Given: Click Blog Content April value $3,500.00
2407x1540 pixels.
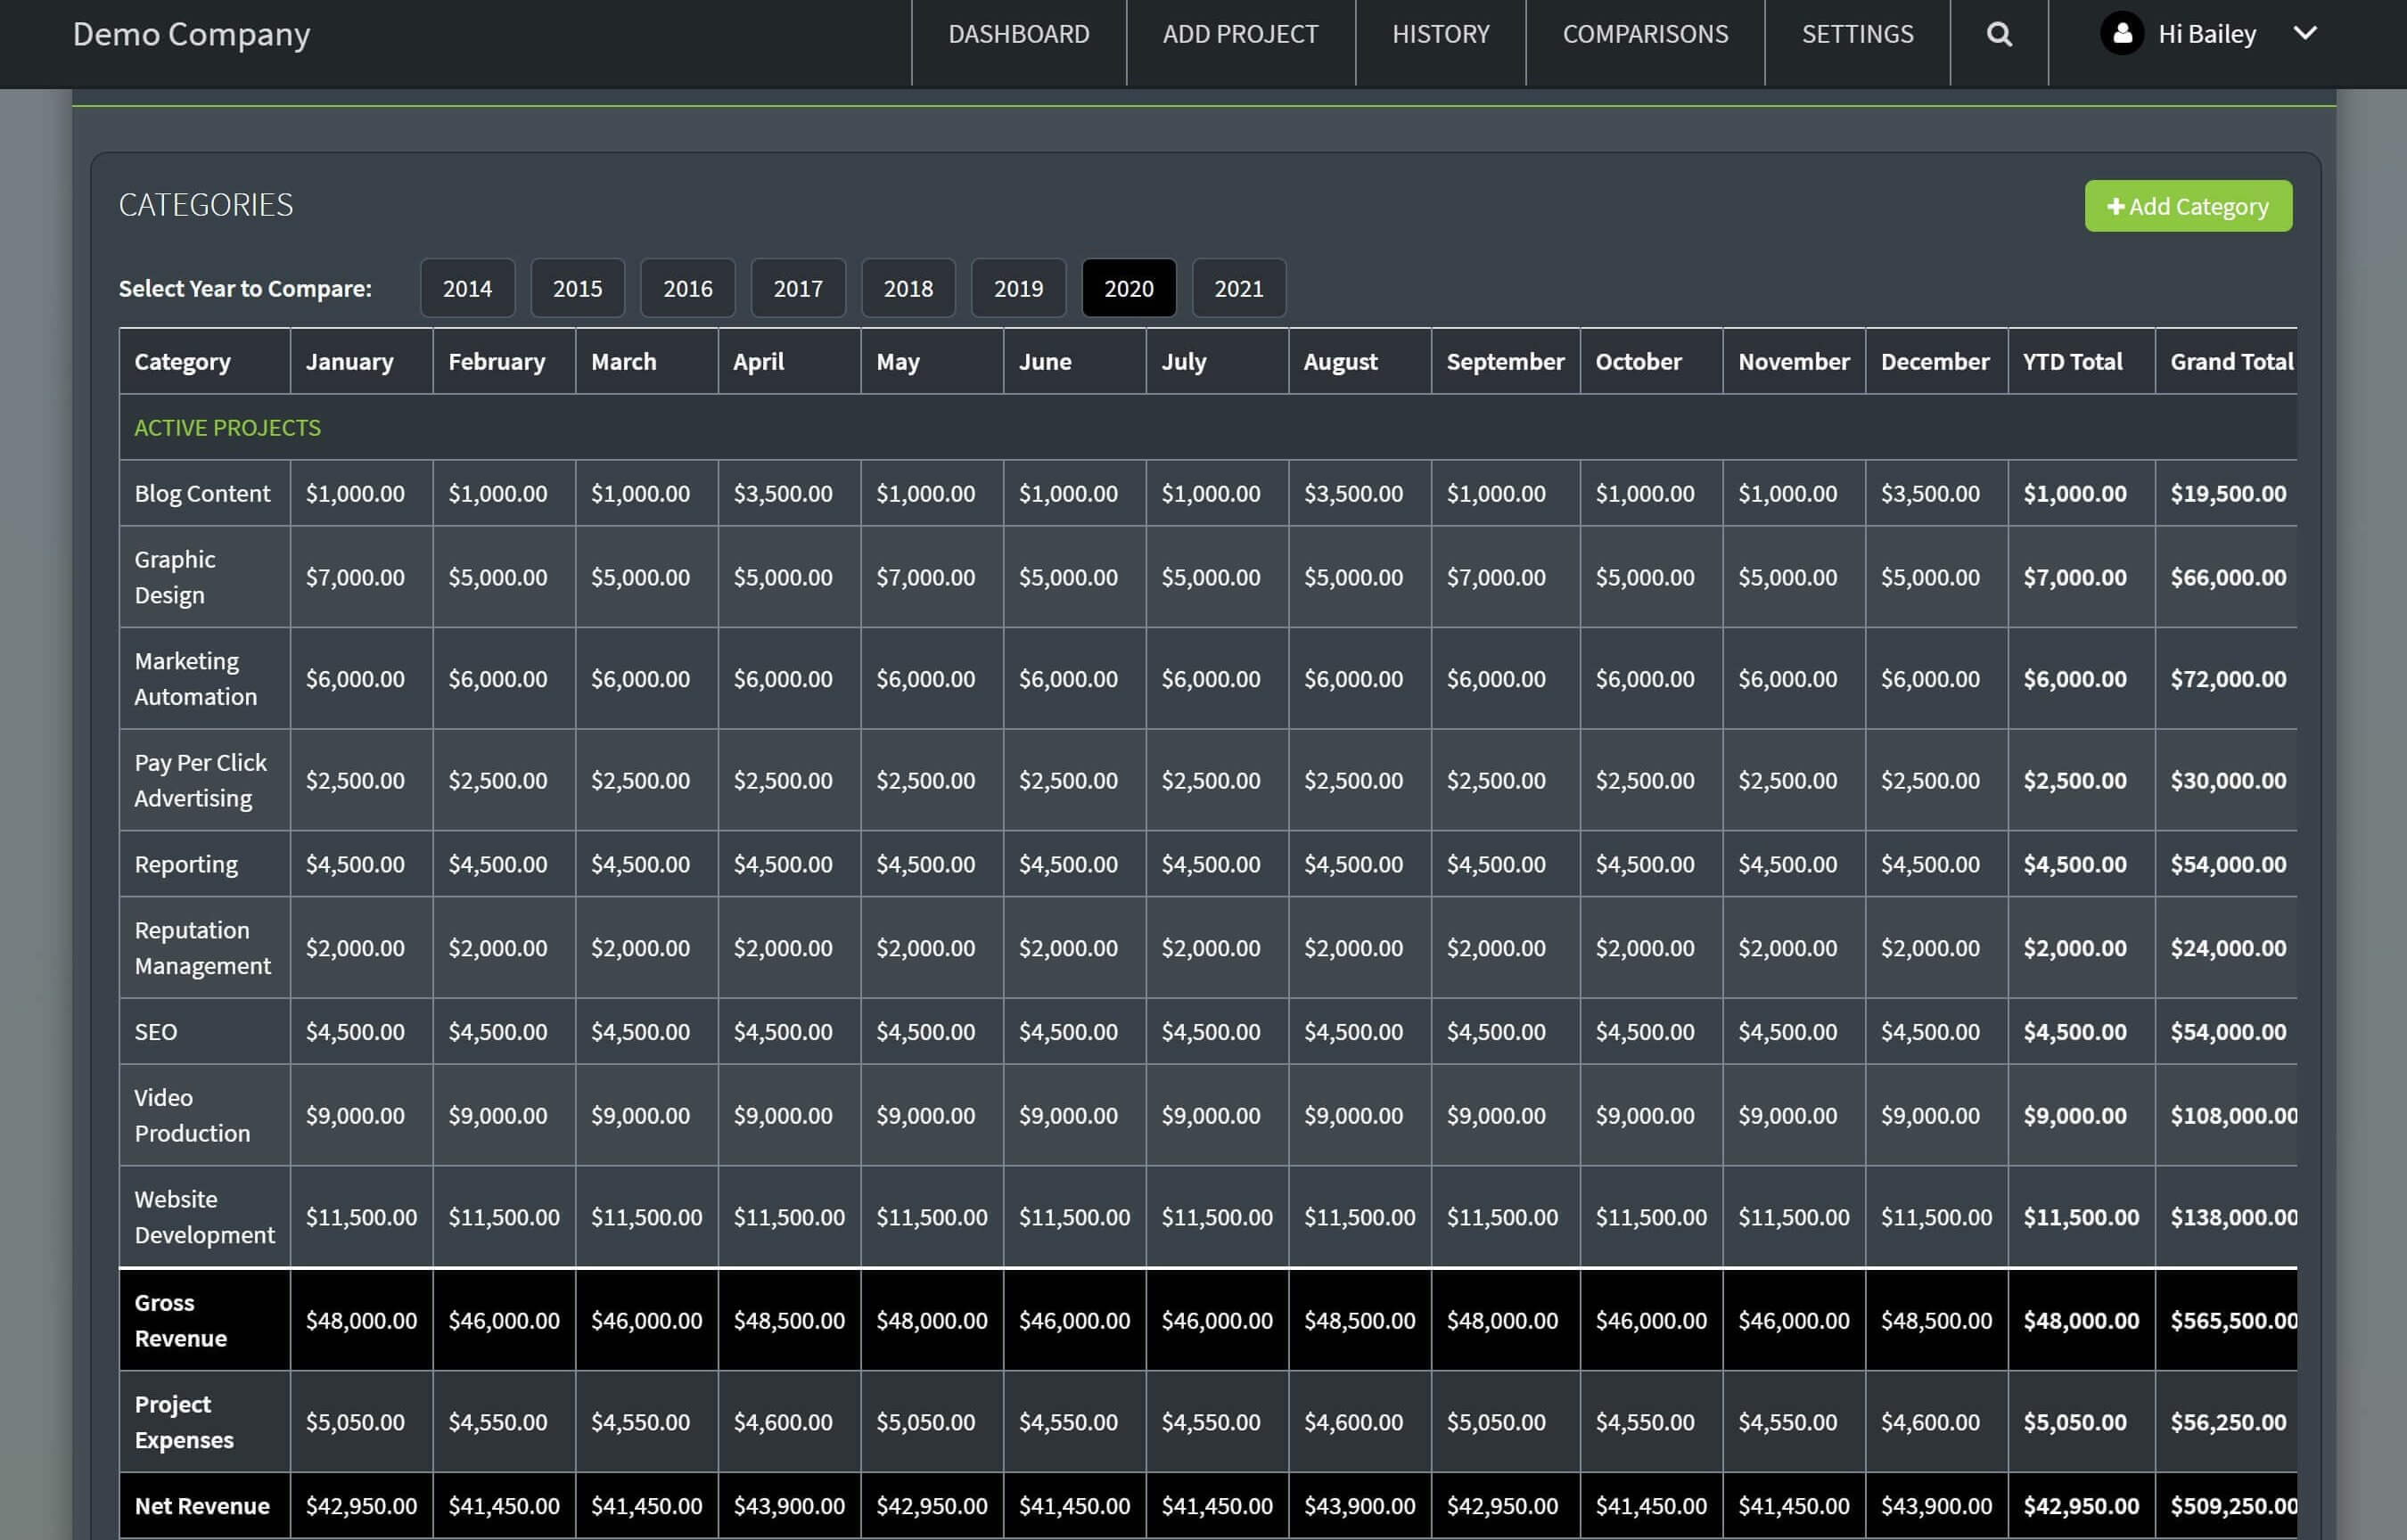Looking at the screenshot, I should point(782,493).
